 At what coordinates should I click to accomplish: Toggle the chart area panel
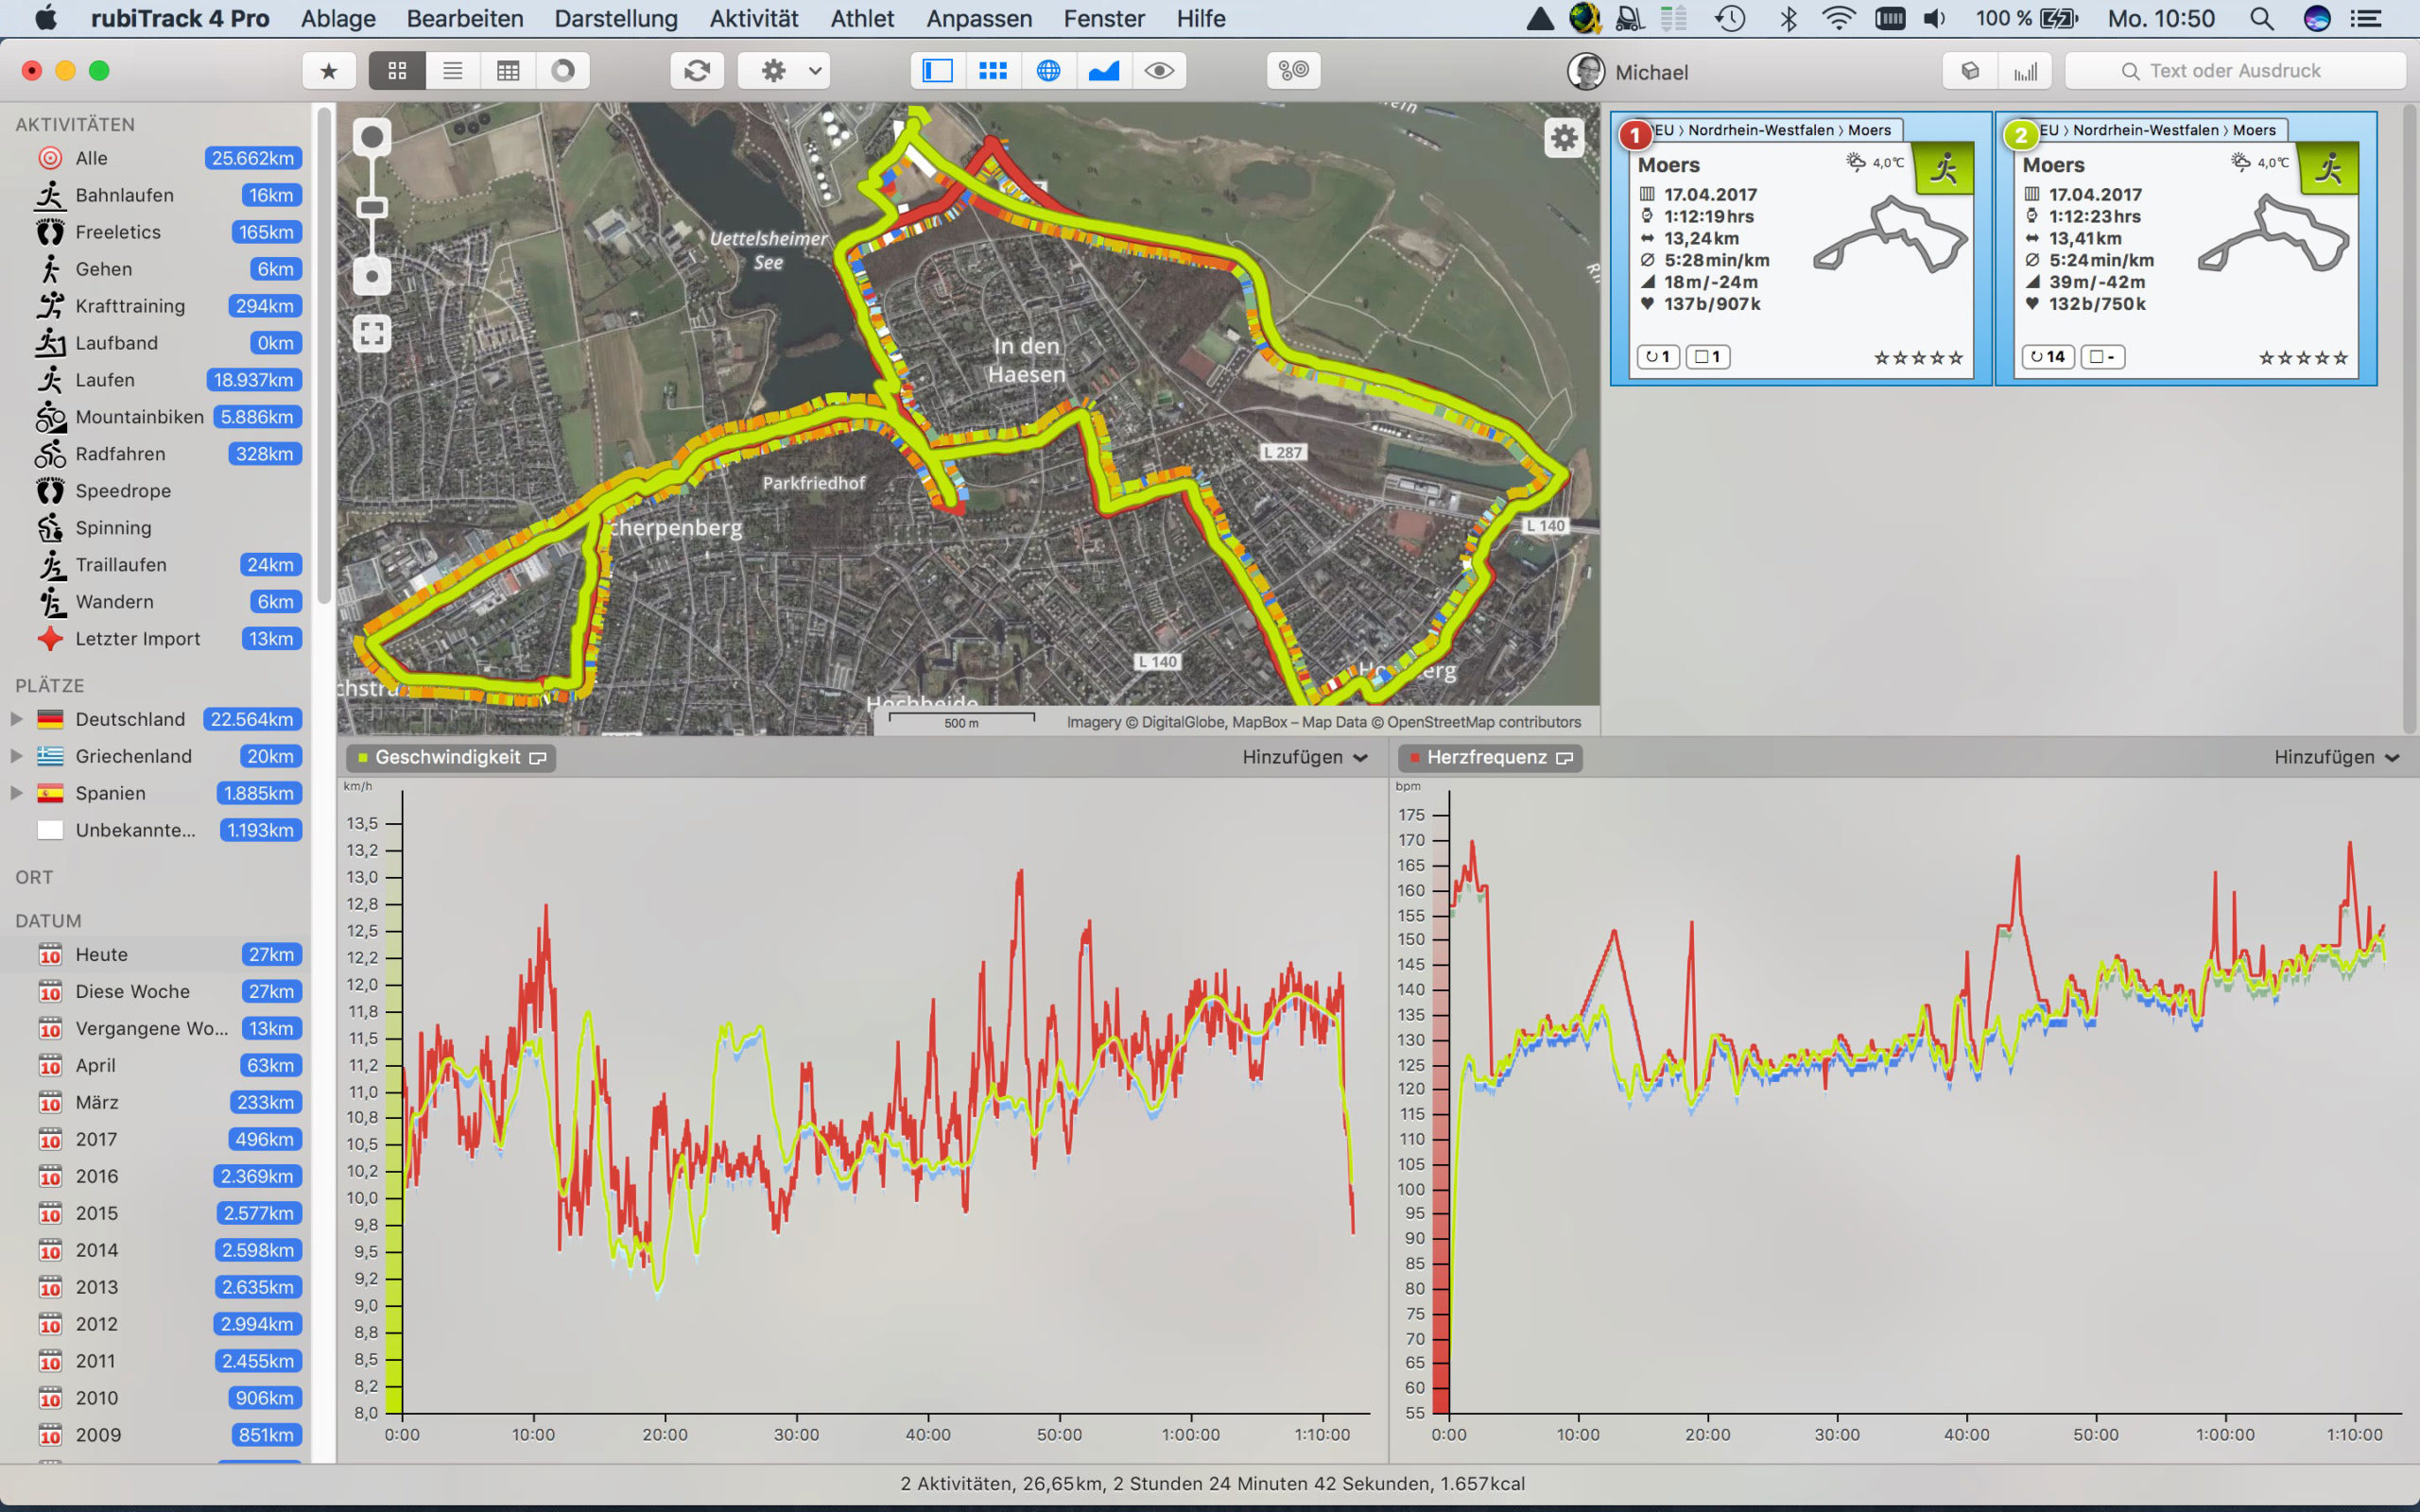1104,71
